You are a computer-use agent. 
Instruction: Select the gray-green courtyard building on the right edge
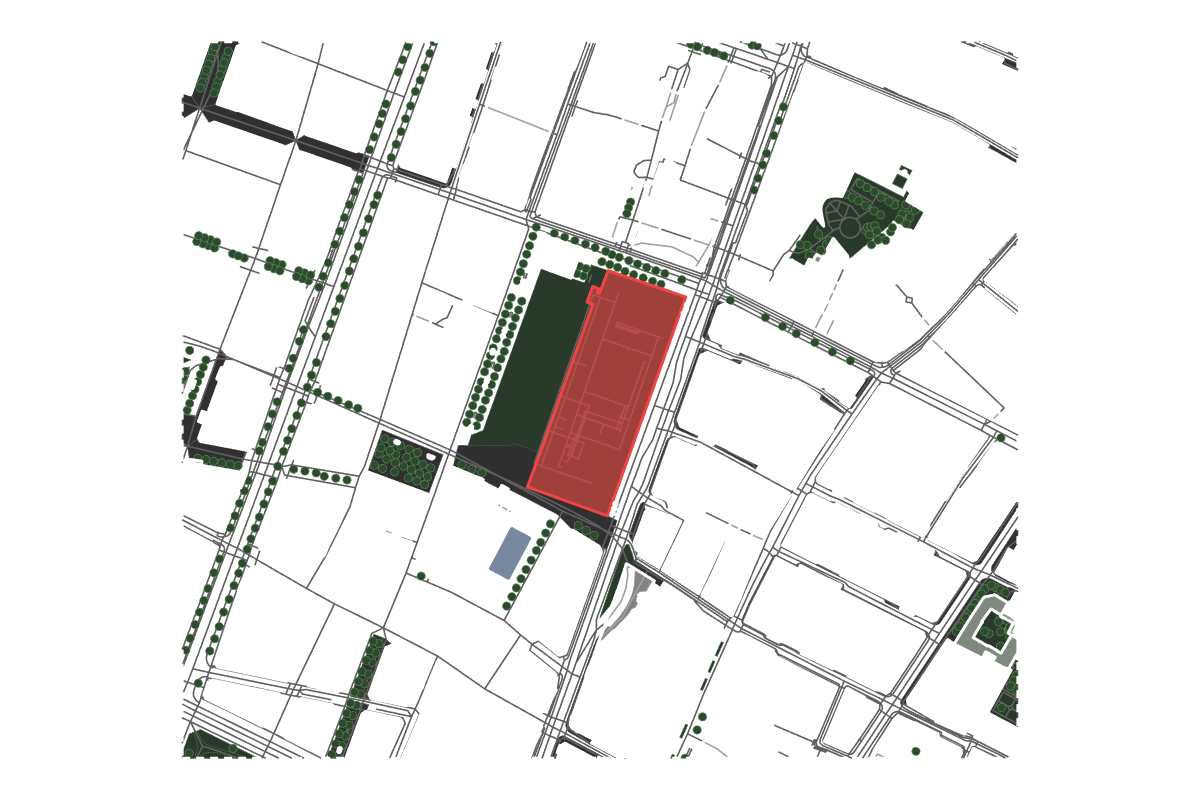tap(989, 629)
